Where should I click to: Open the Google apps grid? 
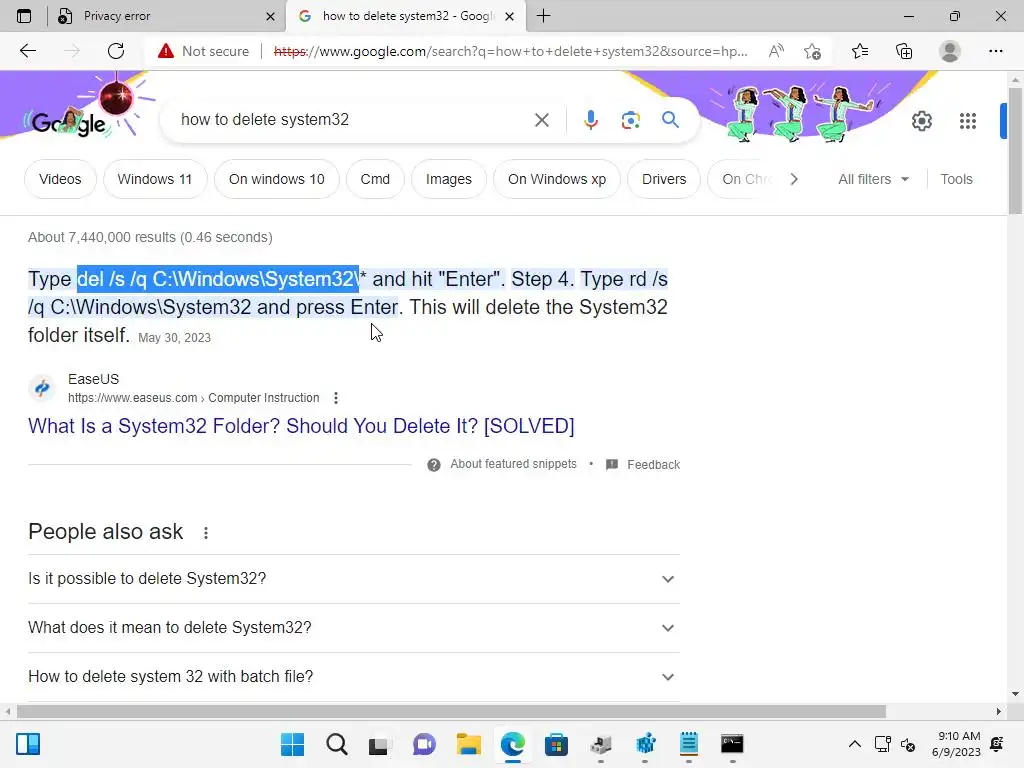(967, 121)
